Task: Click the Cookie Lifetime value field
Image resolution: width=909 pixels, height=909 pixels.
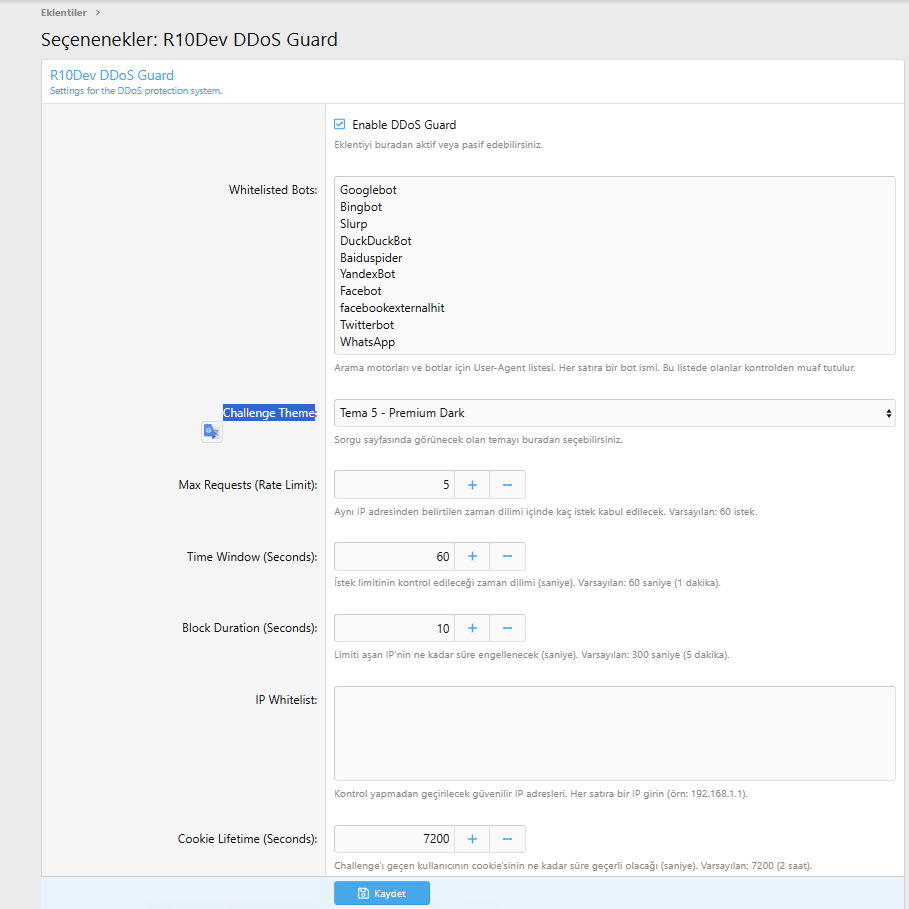Action: pos(394,839)
